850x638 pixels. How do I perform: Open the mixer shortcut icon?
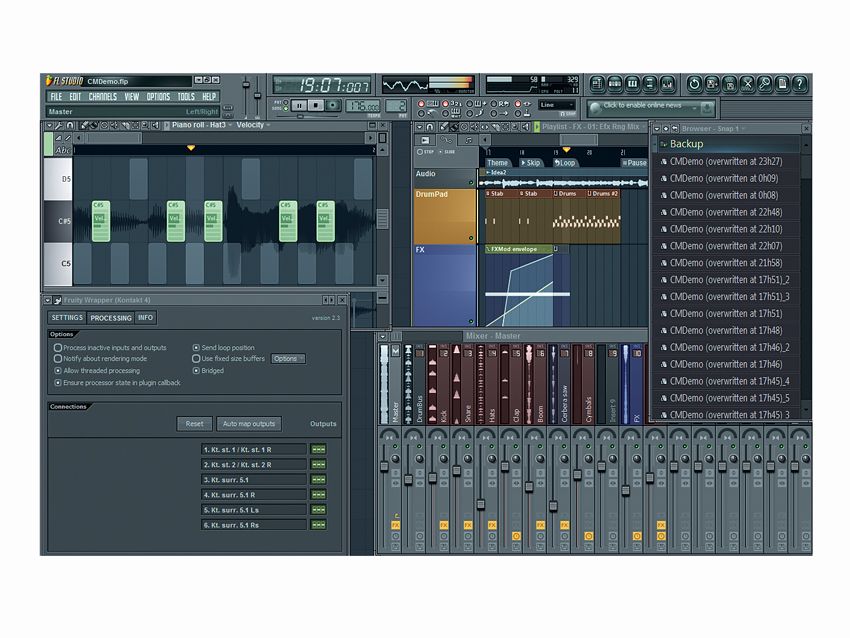tap(667, 84)
